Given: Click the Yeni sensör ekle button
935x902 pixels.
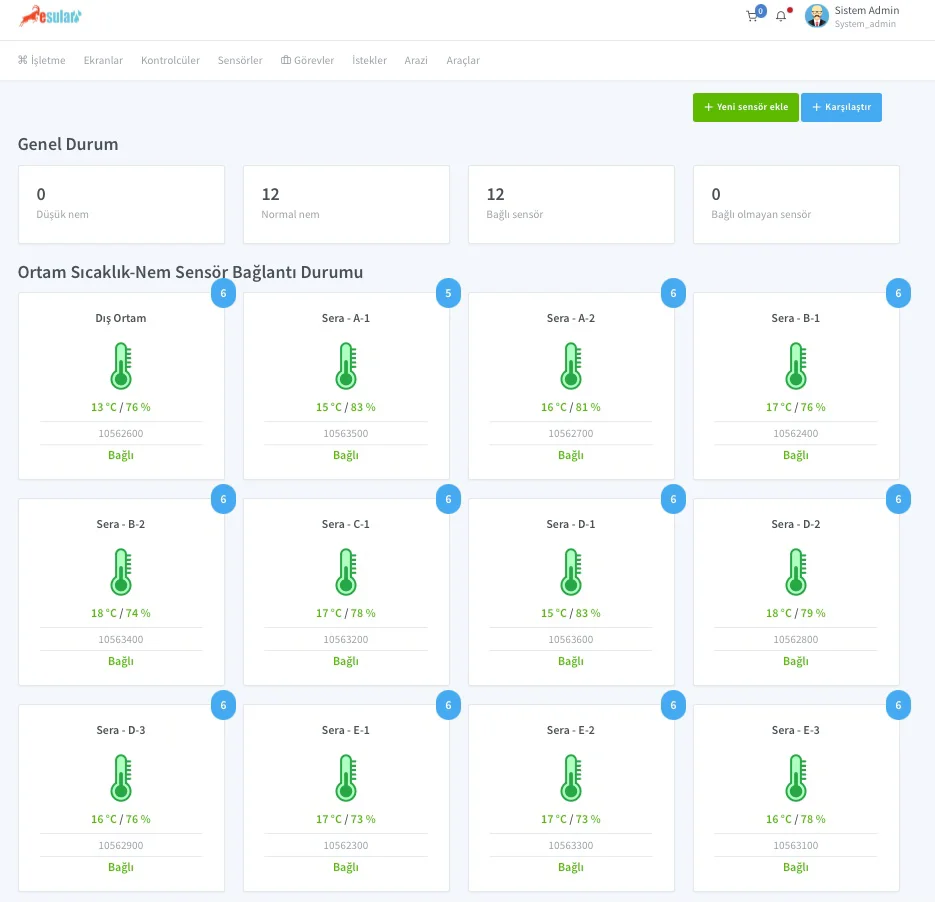Looking at the screenshot, I should coord(745,108).
